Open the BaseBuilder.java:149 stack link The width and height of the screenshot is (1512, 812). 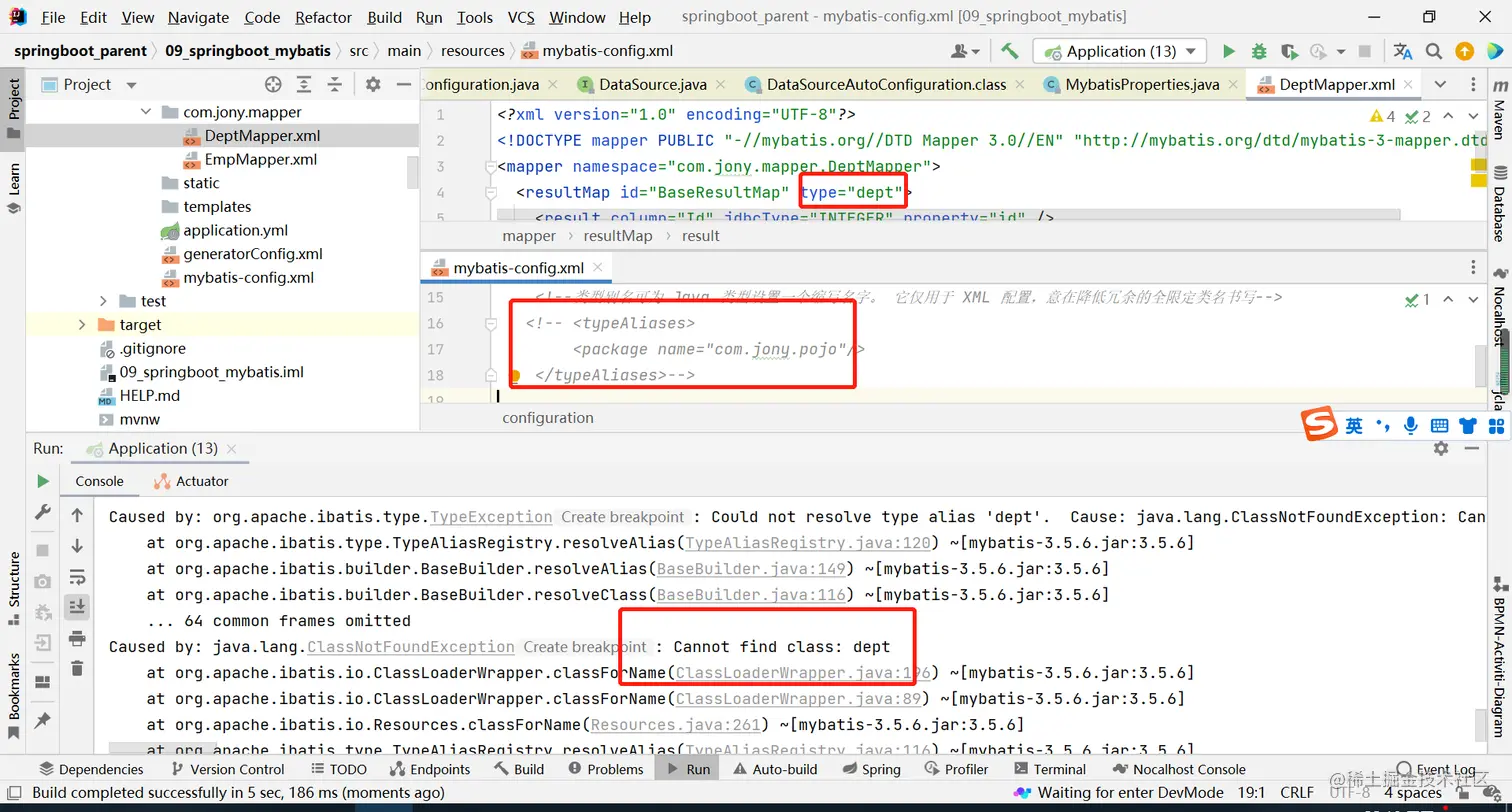[x=749, y=569]
